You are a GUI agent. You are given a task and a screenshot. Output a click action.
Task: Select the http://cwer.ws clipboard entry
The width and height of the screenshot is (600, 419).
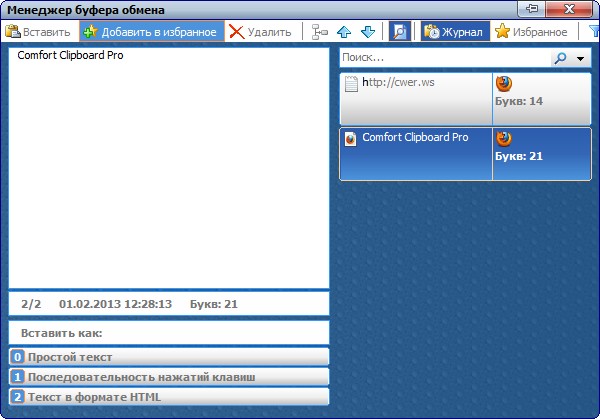[x=465, y=99]
